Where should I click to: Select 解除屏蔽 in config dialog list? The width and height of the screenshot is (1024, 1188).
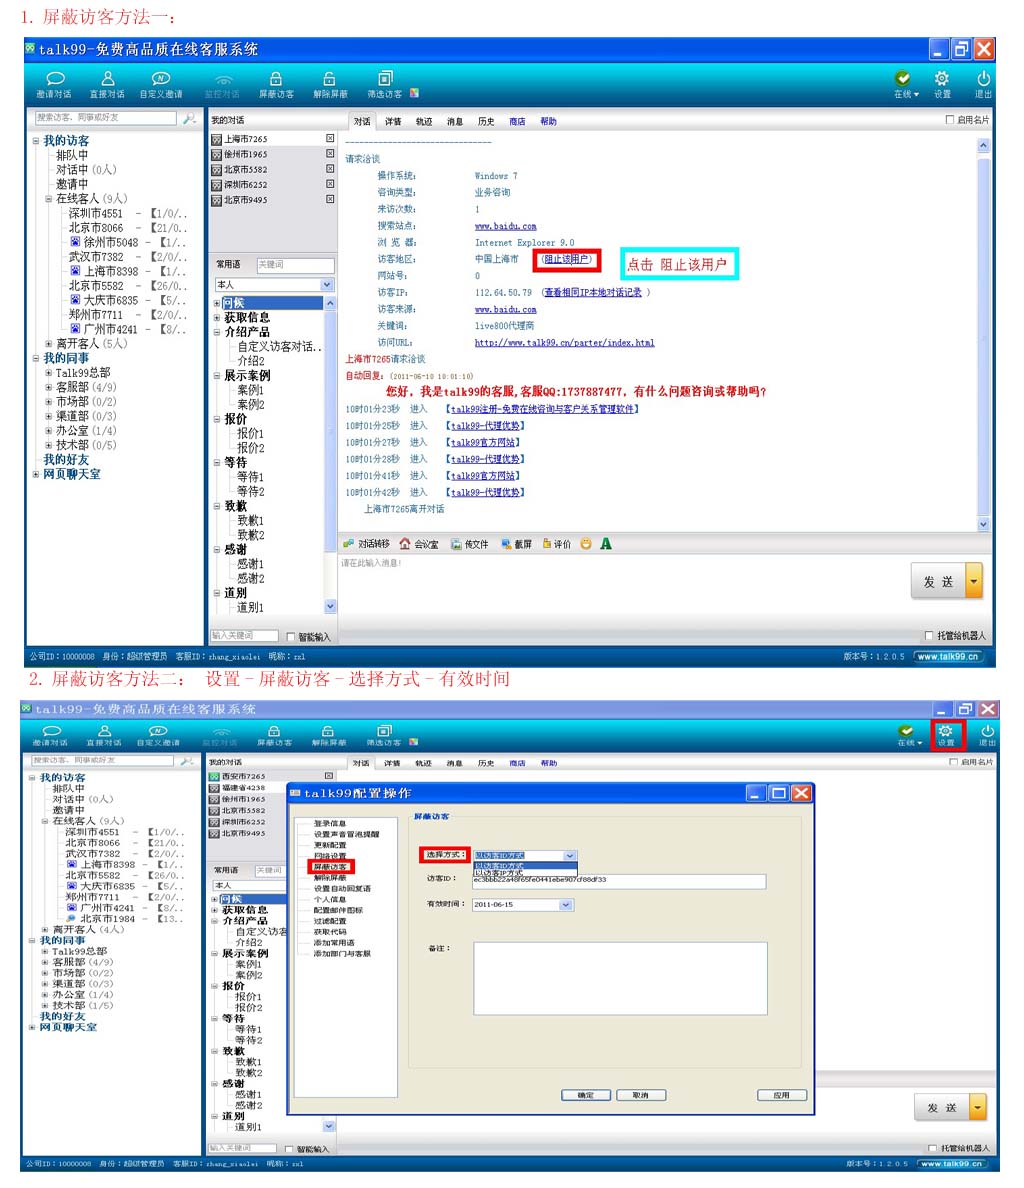pyautogui.click(x=329, y=877)
